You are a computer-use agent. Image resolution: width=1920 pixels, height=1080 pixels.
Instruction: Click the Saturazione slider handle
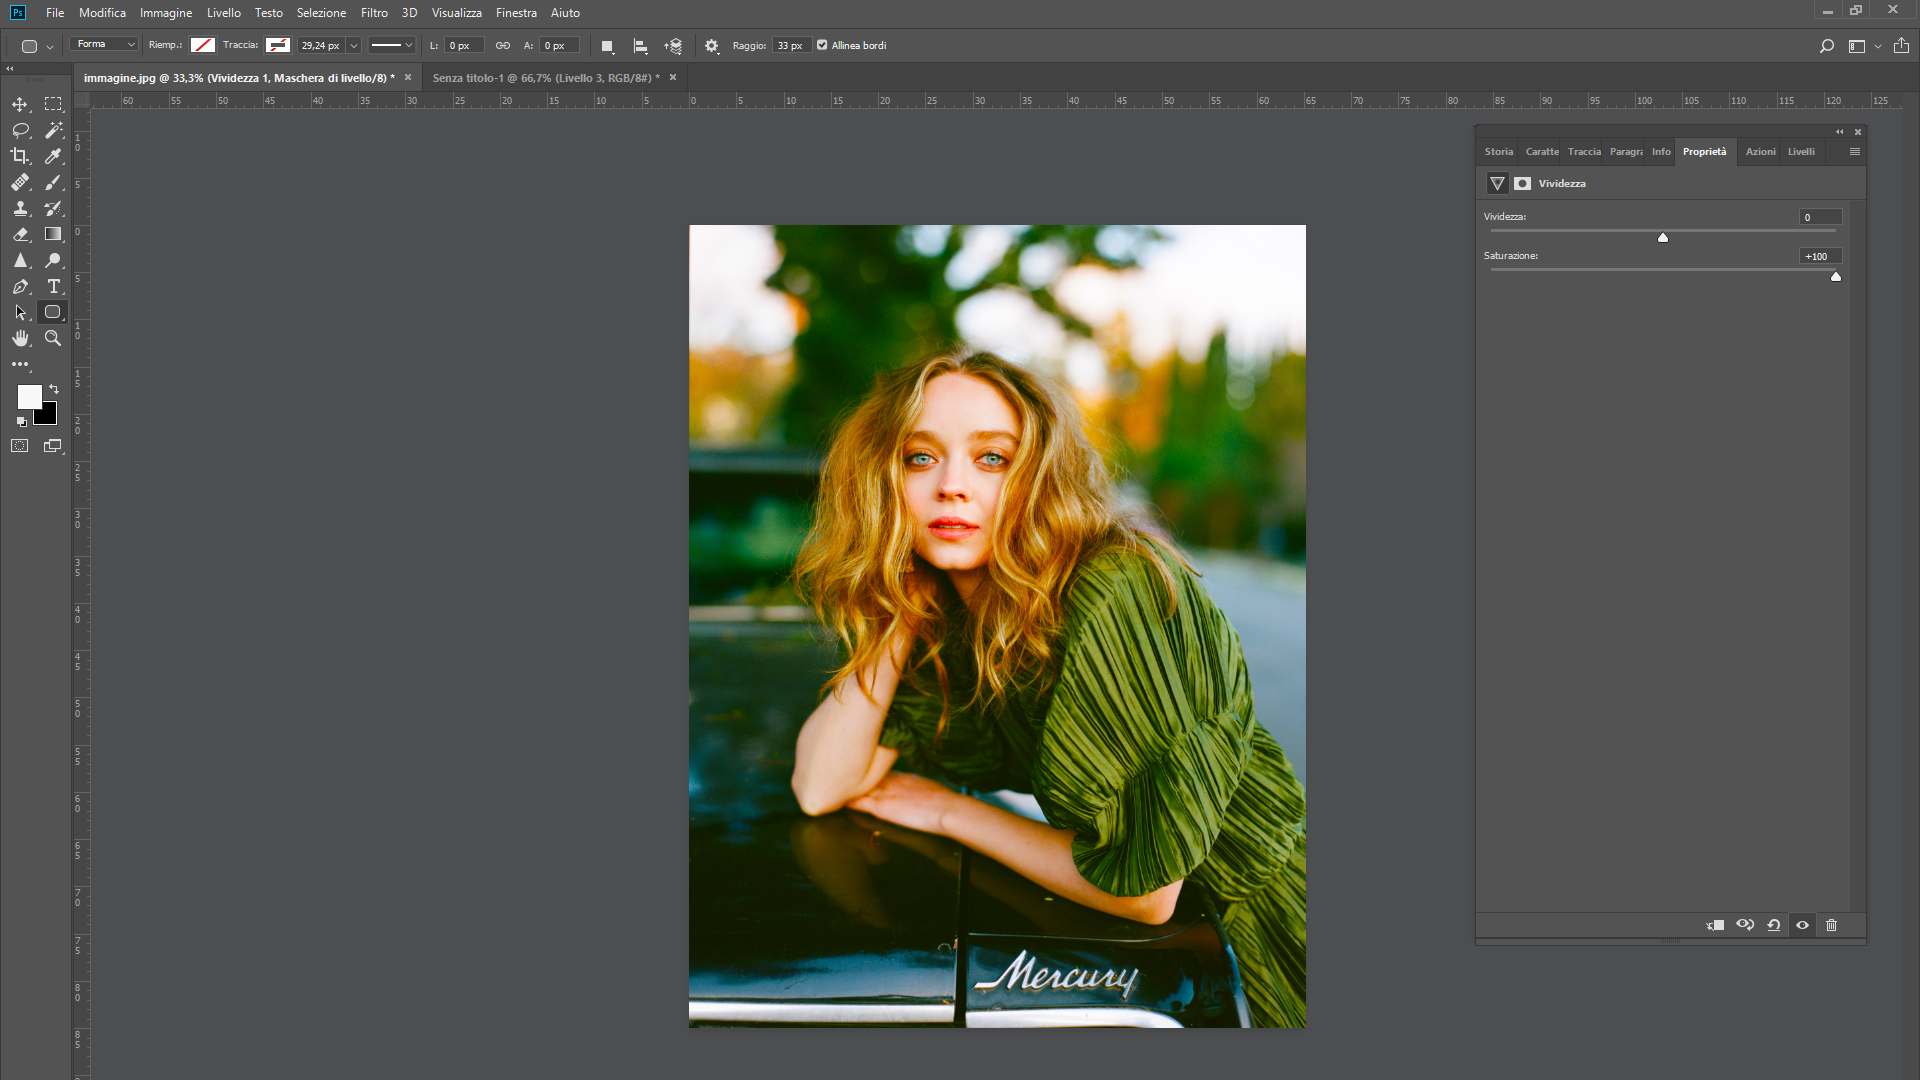1836,277
